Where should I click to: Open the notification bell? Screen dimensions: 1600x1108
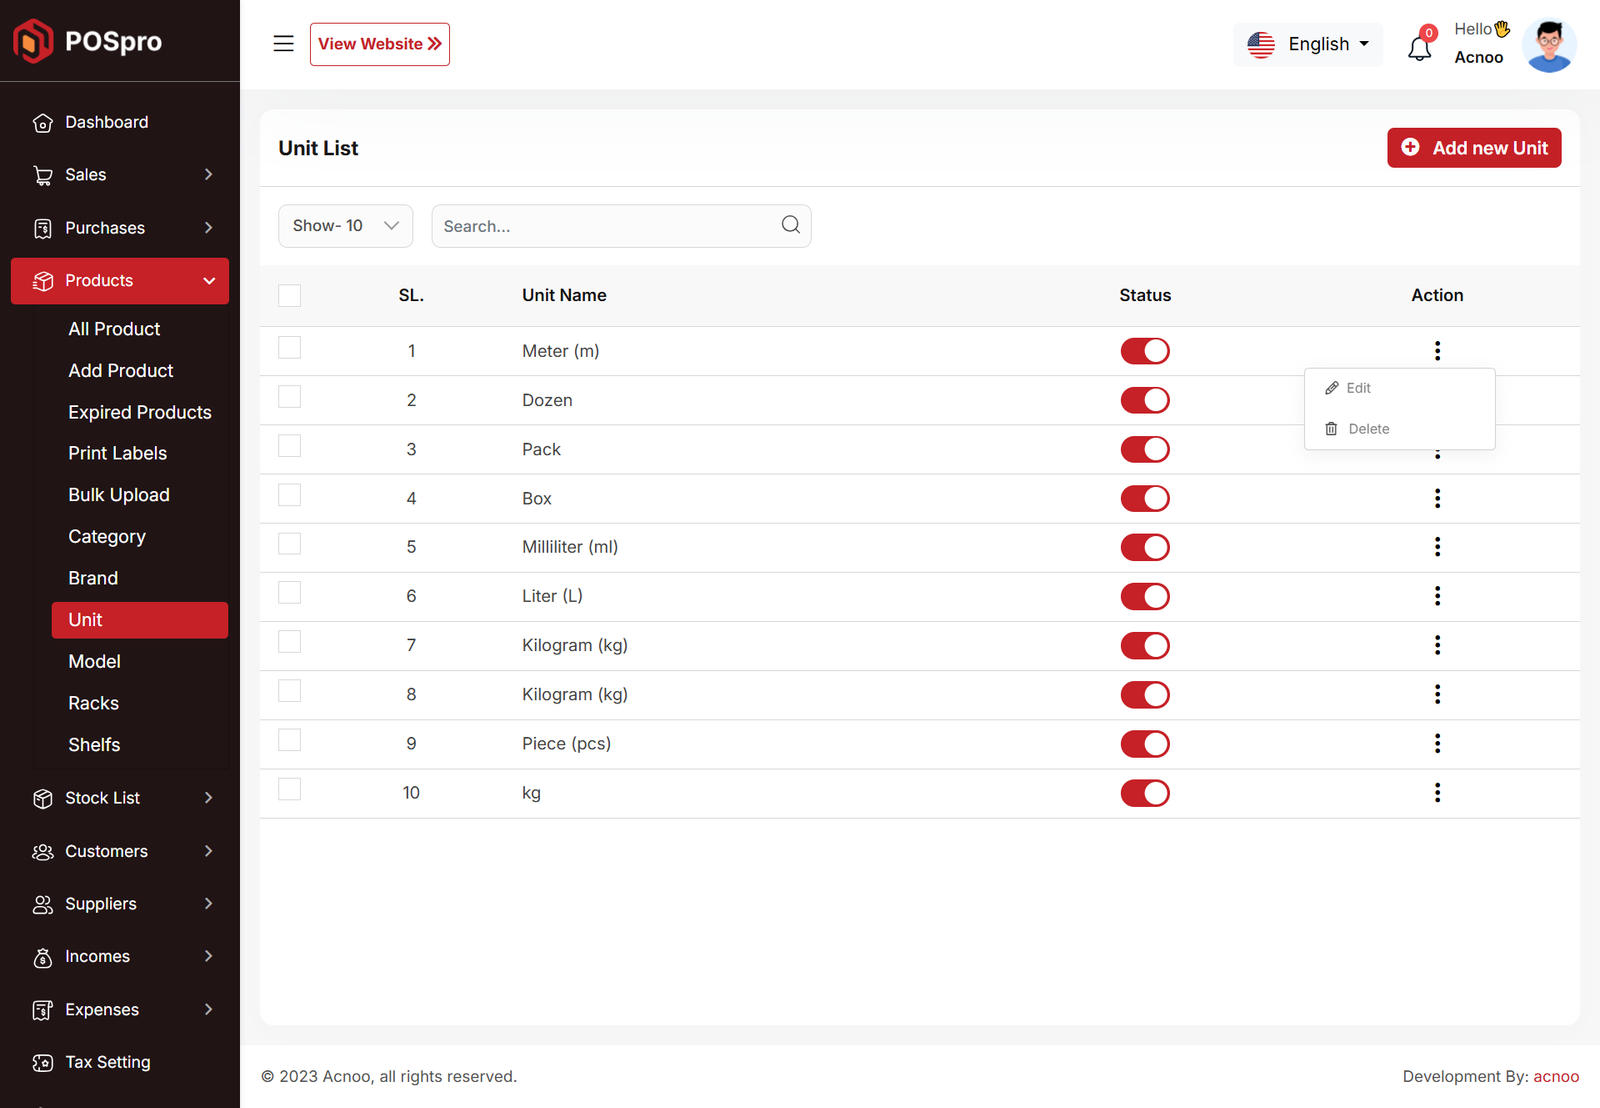point(1419,47)
